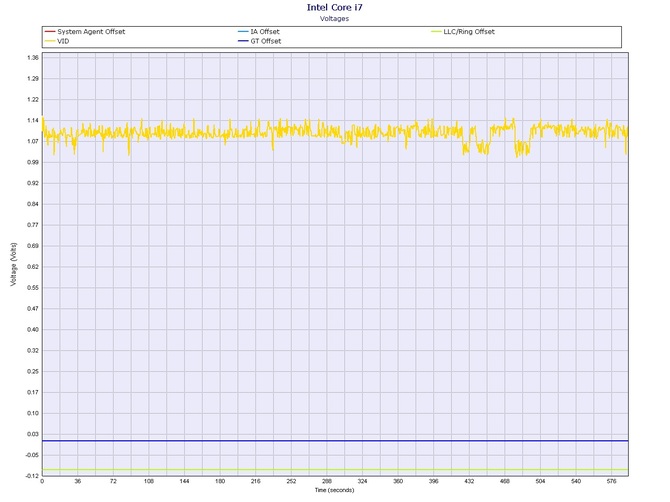Click the 0.99 voltage axis tick label
The width and height of the screenshot is (670, 502).
[33, 162]
